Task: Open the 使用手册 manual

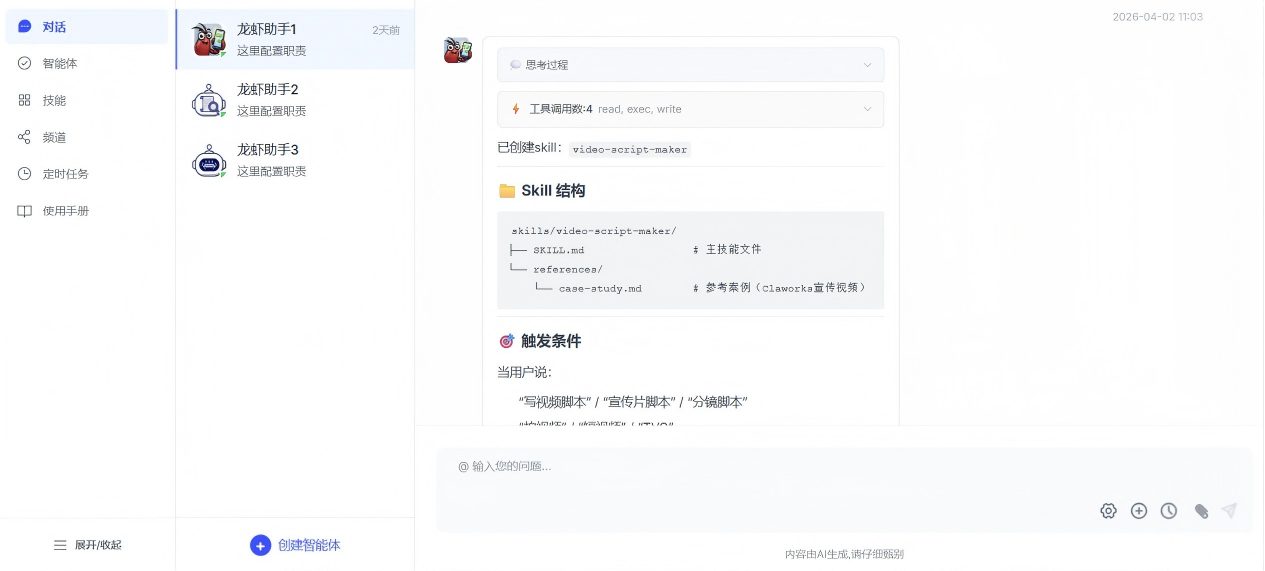Action: pyautogui.click(x=65, y=211)
